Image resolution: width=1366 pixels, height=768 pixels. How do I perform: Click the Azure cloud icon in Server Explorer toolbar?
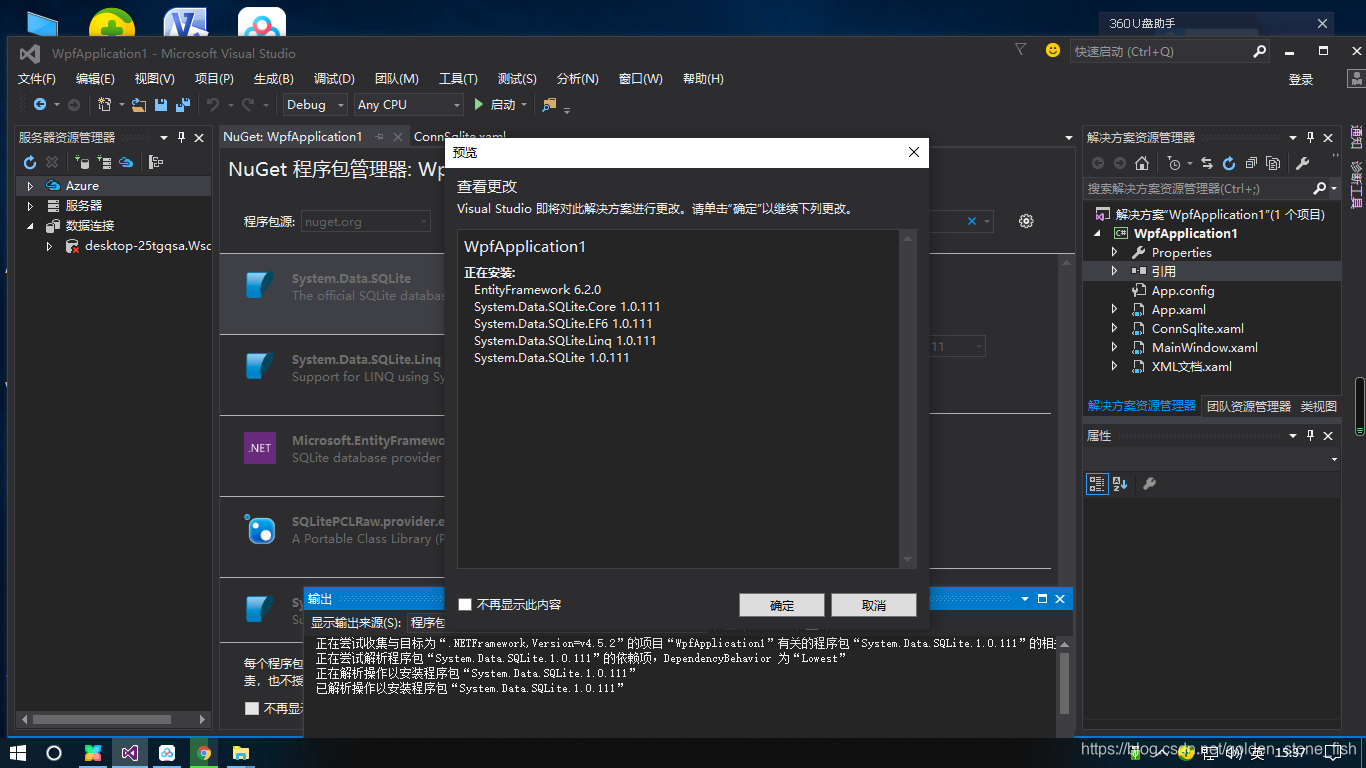(126, 162)
